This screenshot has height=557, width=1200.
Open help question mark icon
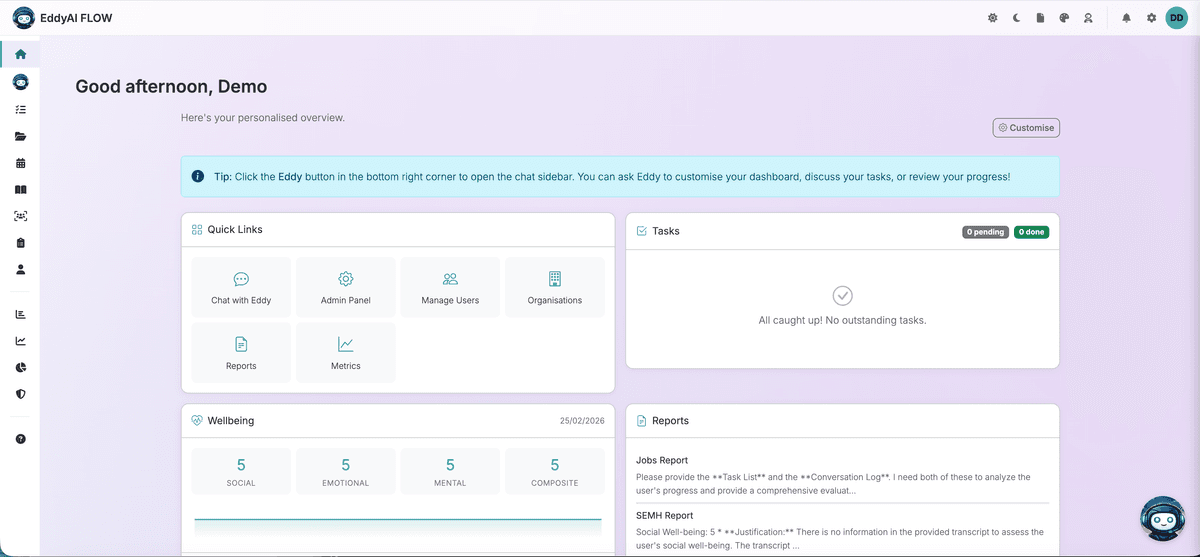click(x=20, y=439)
